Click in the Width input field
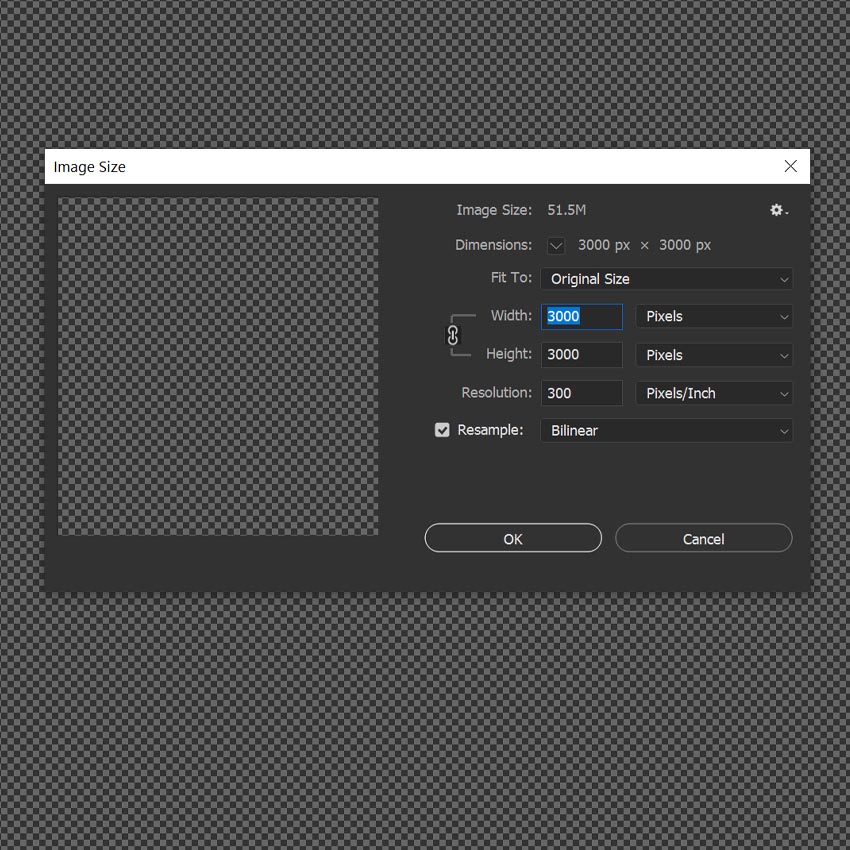The height and width of the screenshot is (850, 850). [582, 317]
